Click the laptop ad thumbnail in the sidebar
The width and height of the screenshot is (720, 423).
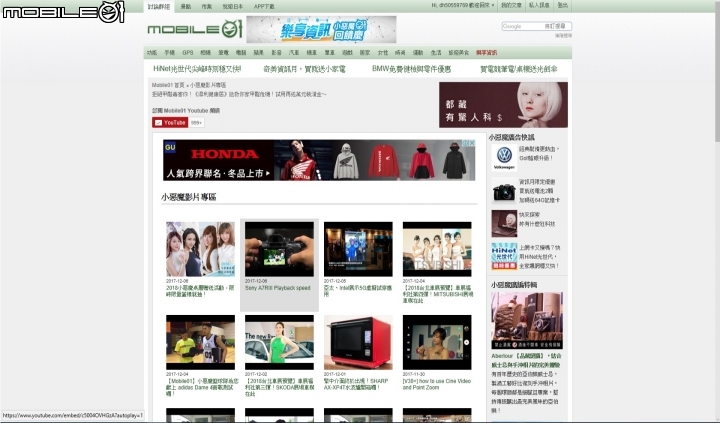pyautogui.click(x=504, y=224)
